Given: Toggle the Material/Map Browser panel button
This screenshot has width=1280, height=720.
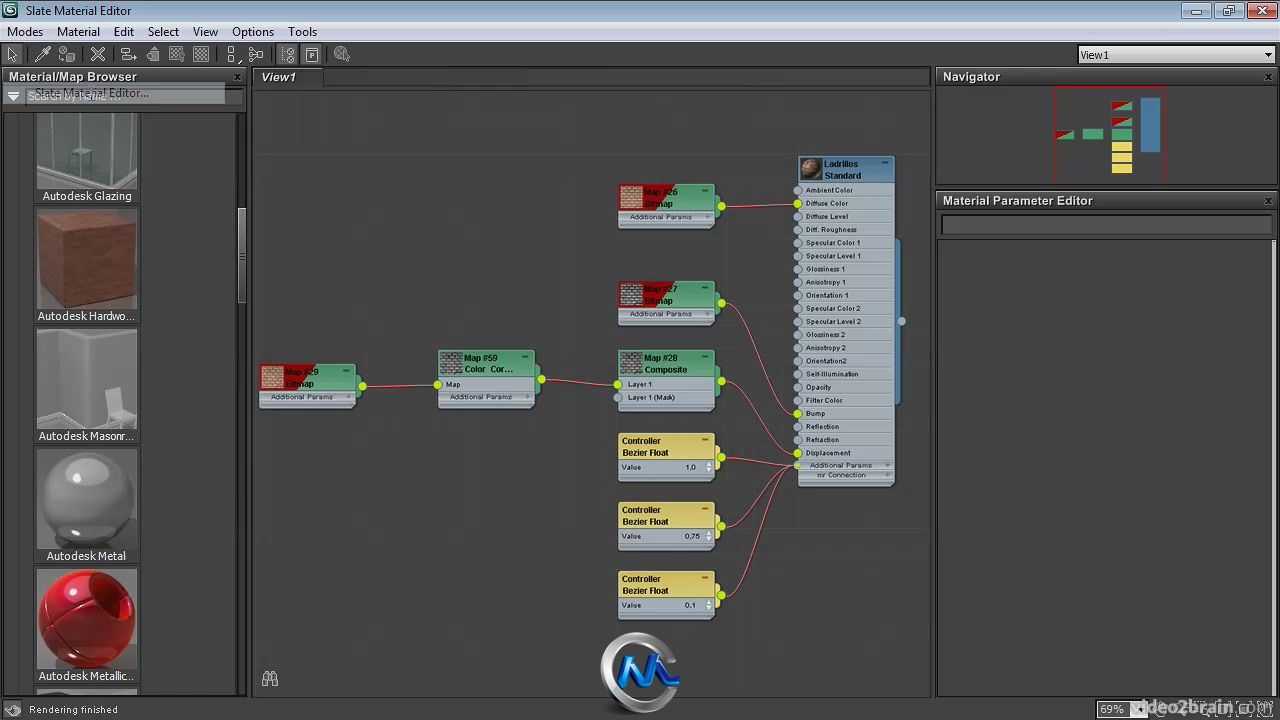Looking at the screenshot, I should pos(288,55).
